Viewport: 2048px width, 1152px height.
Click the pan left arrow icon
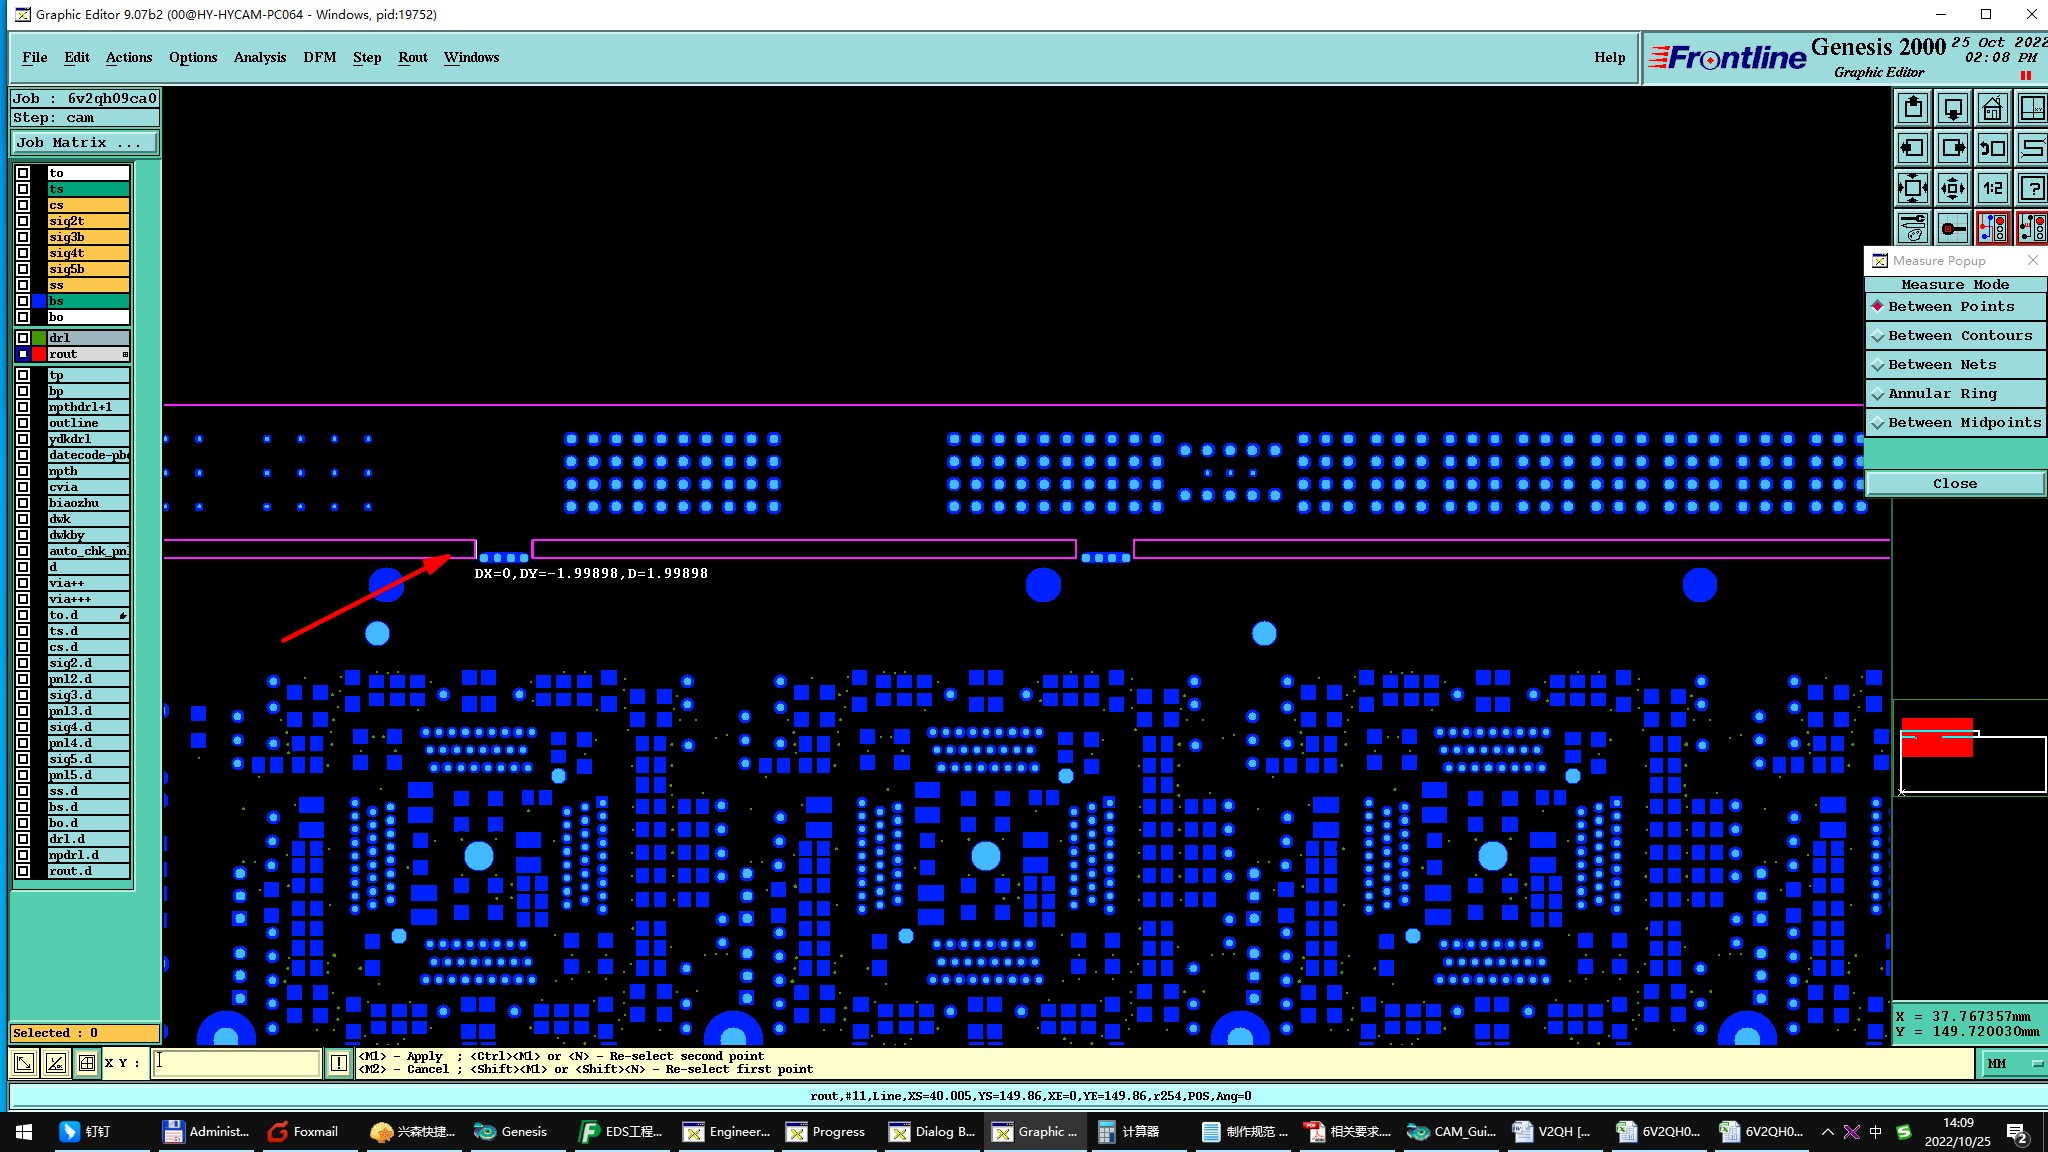pos(1912,148)
